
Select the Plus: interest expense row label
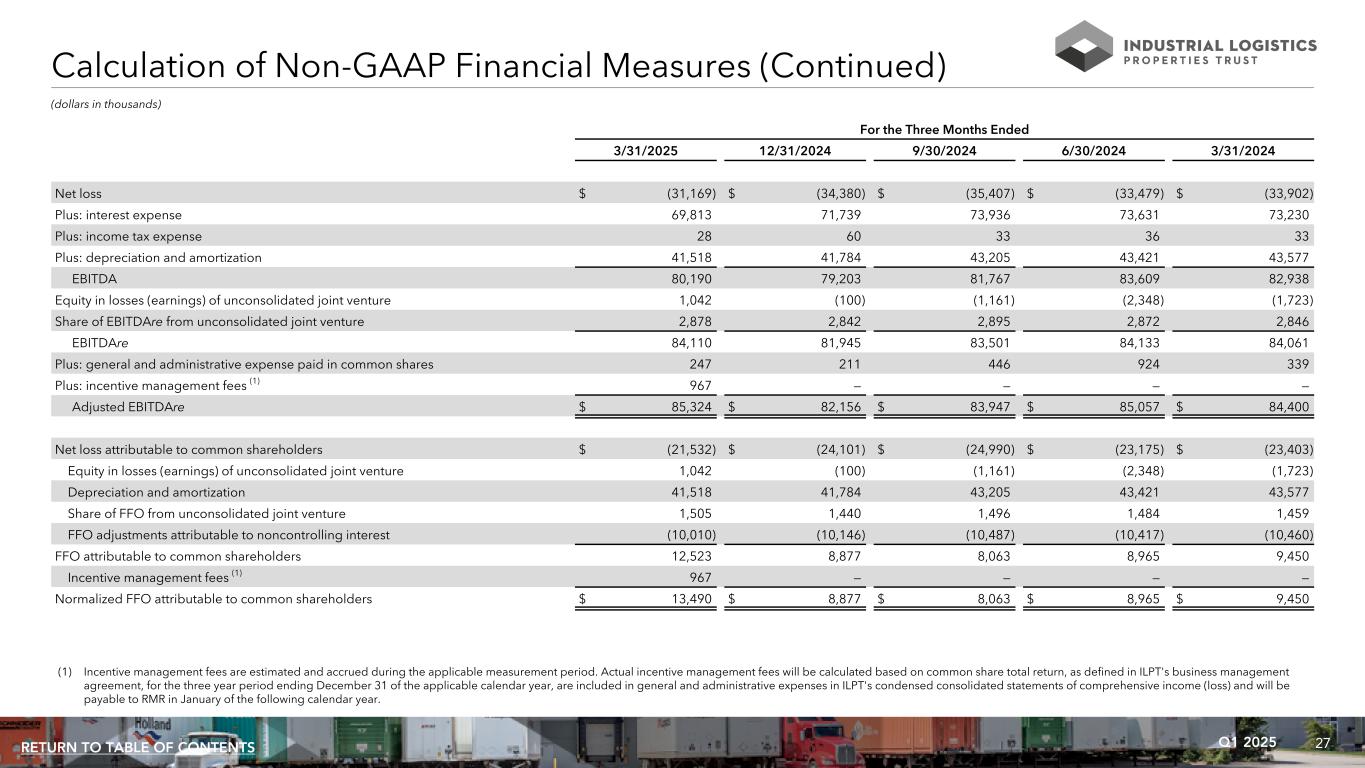[118, 215]
